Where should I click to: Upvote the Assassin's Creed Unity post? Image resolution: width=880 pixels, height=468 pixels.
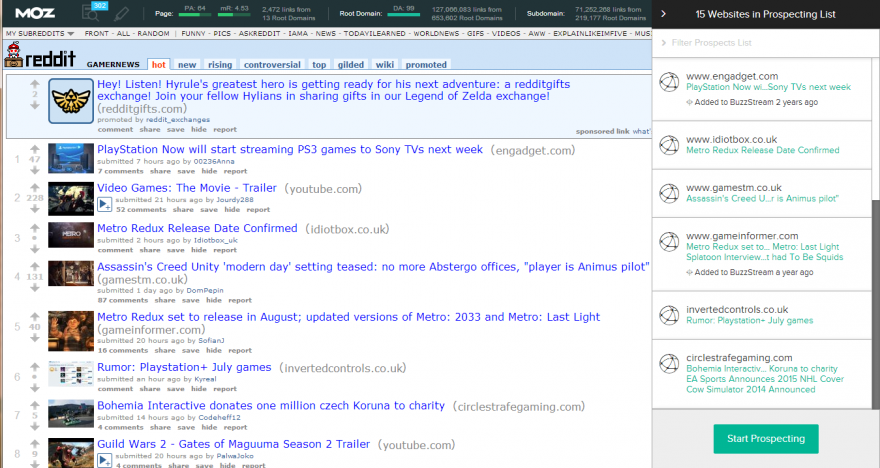click(35, 267)
